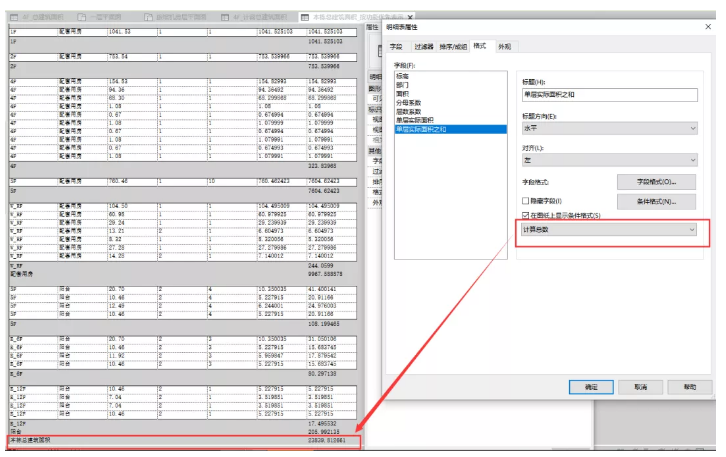Close the active 本栋总建筑面积 view tab
The width and height of the screenshot is (726, 457).
[410, 18]
